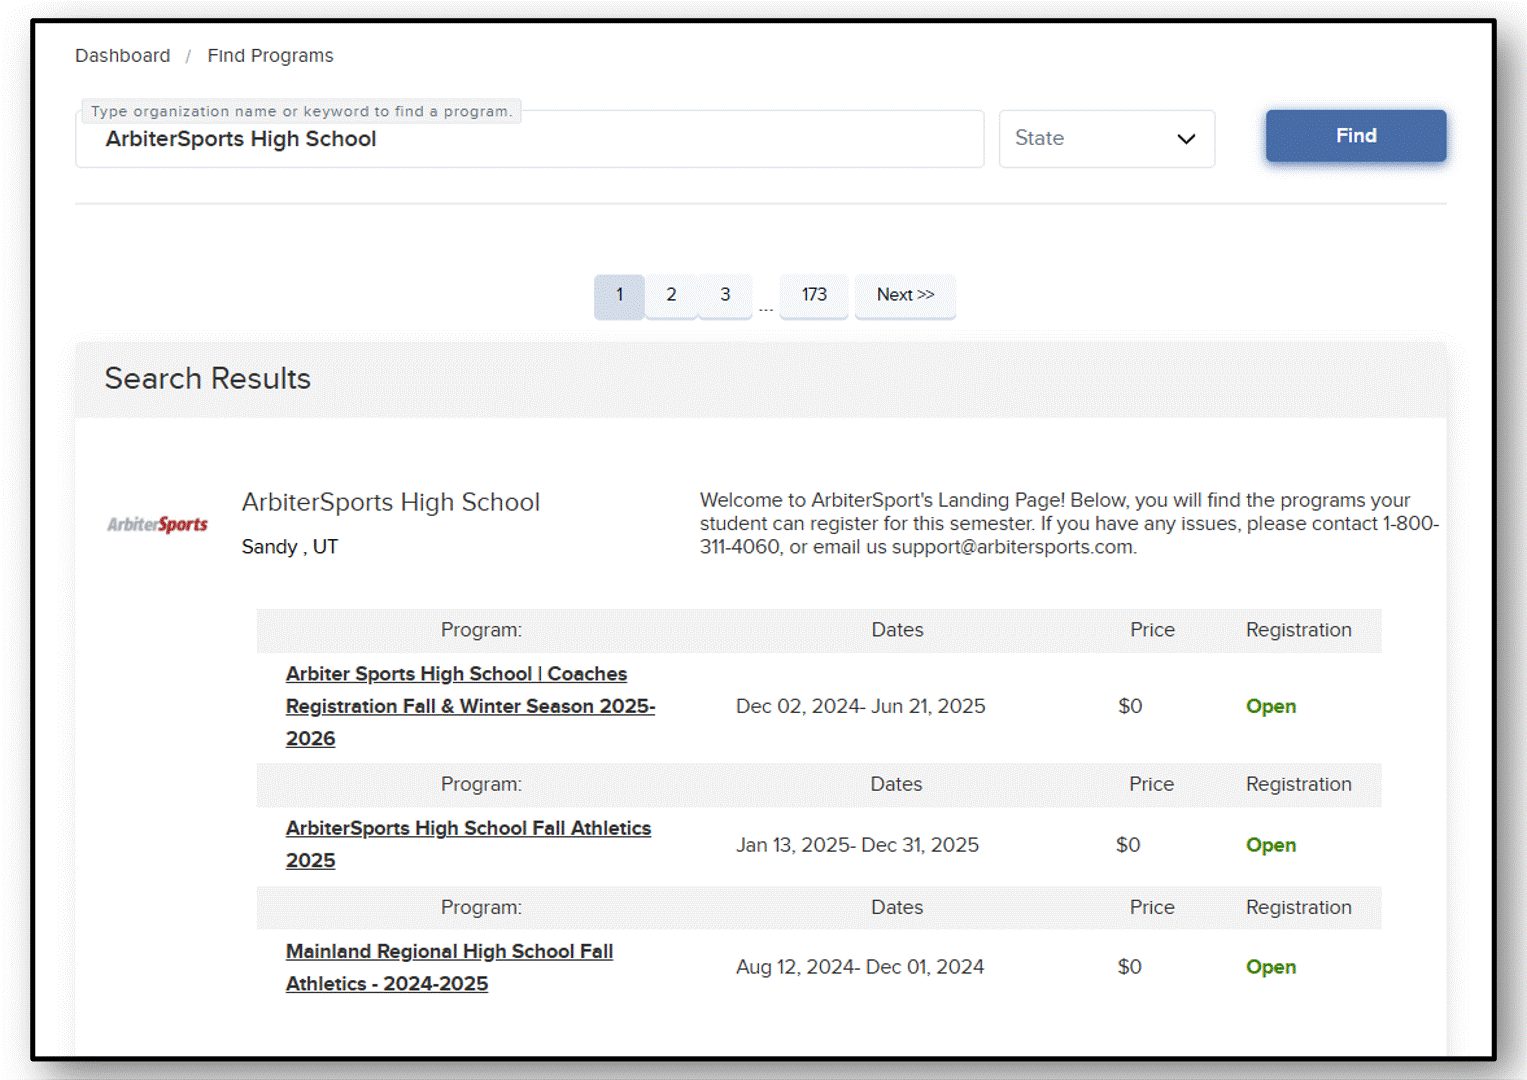Click the welcome description paragraph
The width and height of the screenshot is (1527, 1080).
pos(1069,523)
